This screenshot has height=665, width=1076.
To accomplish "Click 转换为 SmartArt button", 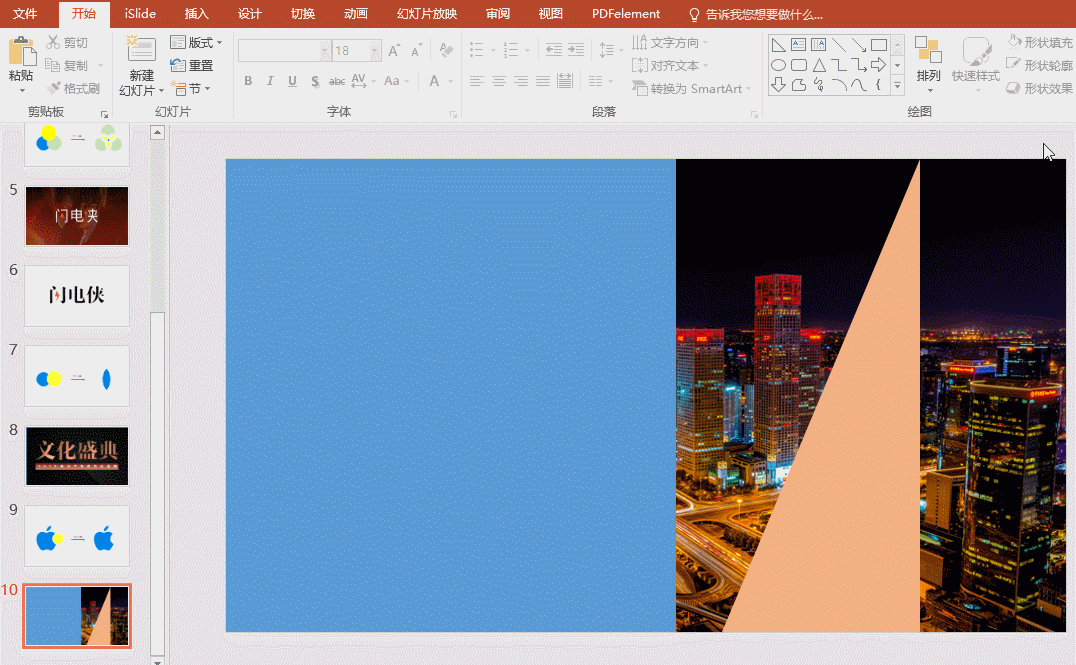I will point(691,89).
